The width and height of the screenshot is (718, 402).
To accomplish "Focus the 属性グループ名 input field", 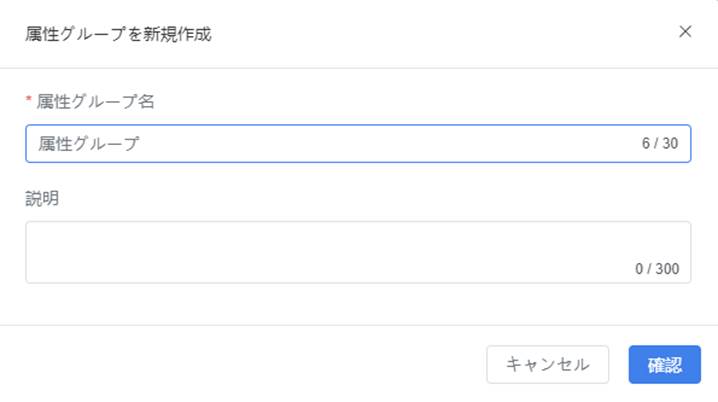I will point(358,144).
